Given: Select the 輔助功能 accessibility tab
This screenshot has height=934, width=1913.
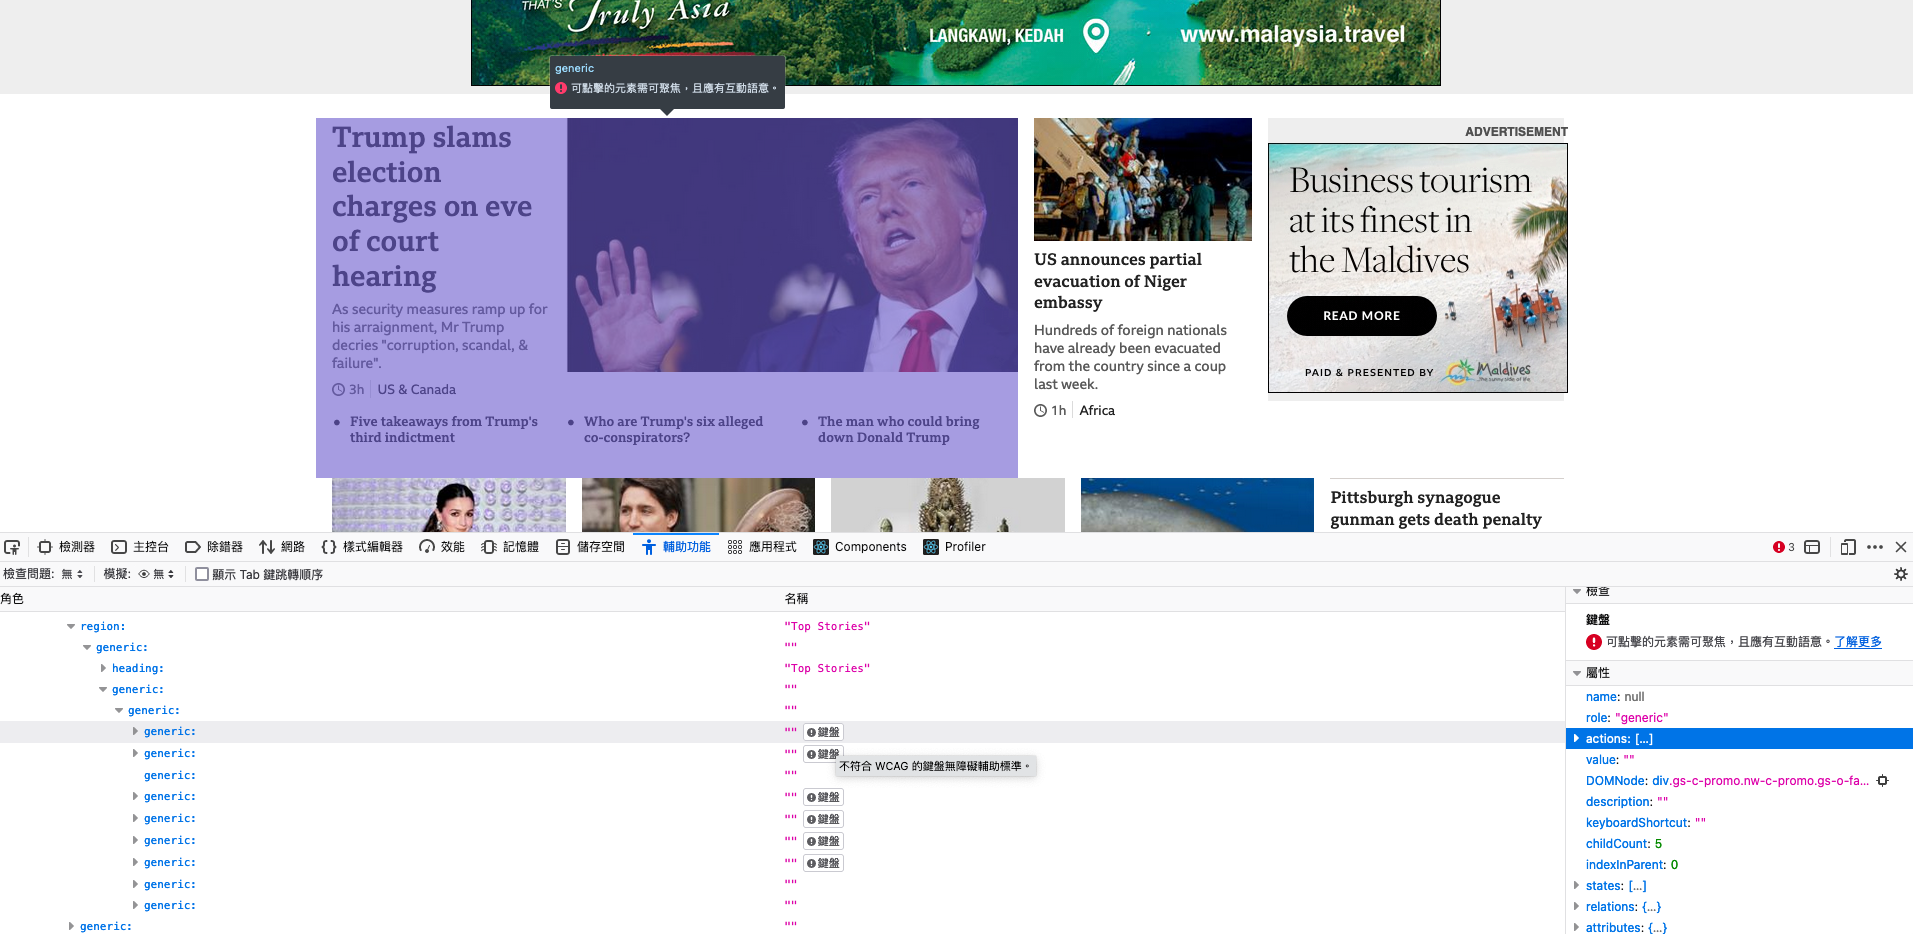Looking at the screenshot, I should point(676,547).
